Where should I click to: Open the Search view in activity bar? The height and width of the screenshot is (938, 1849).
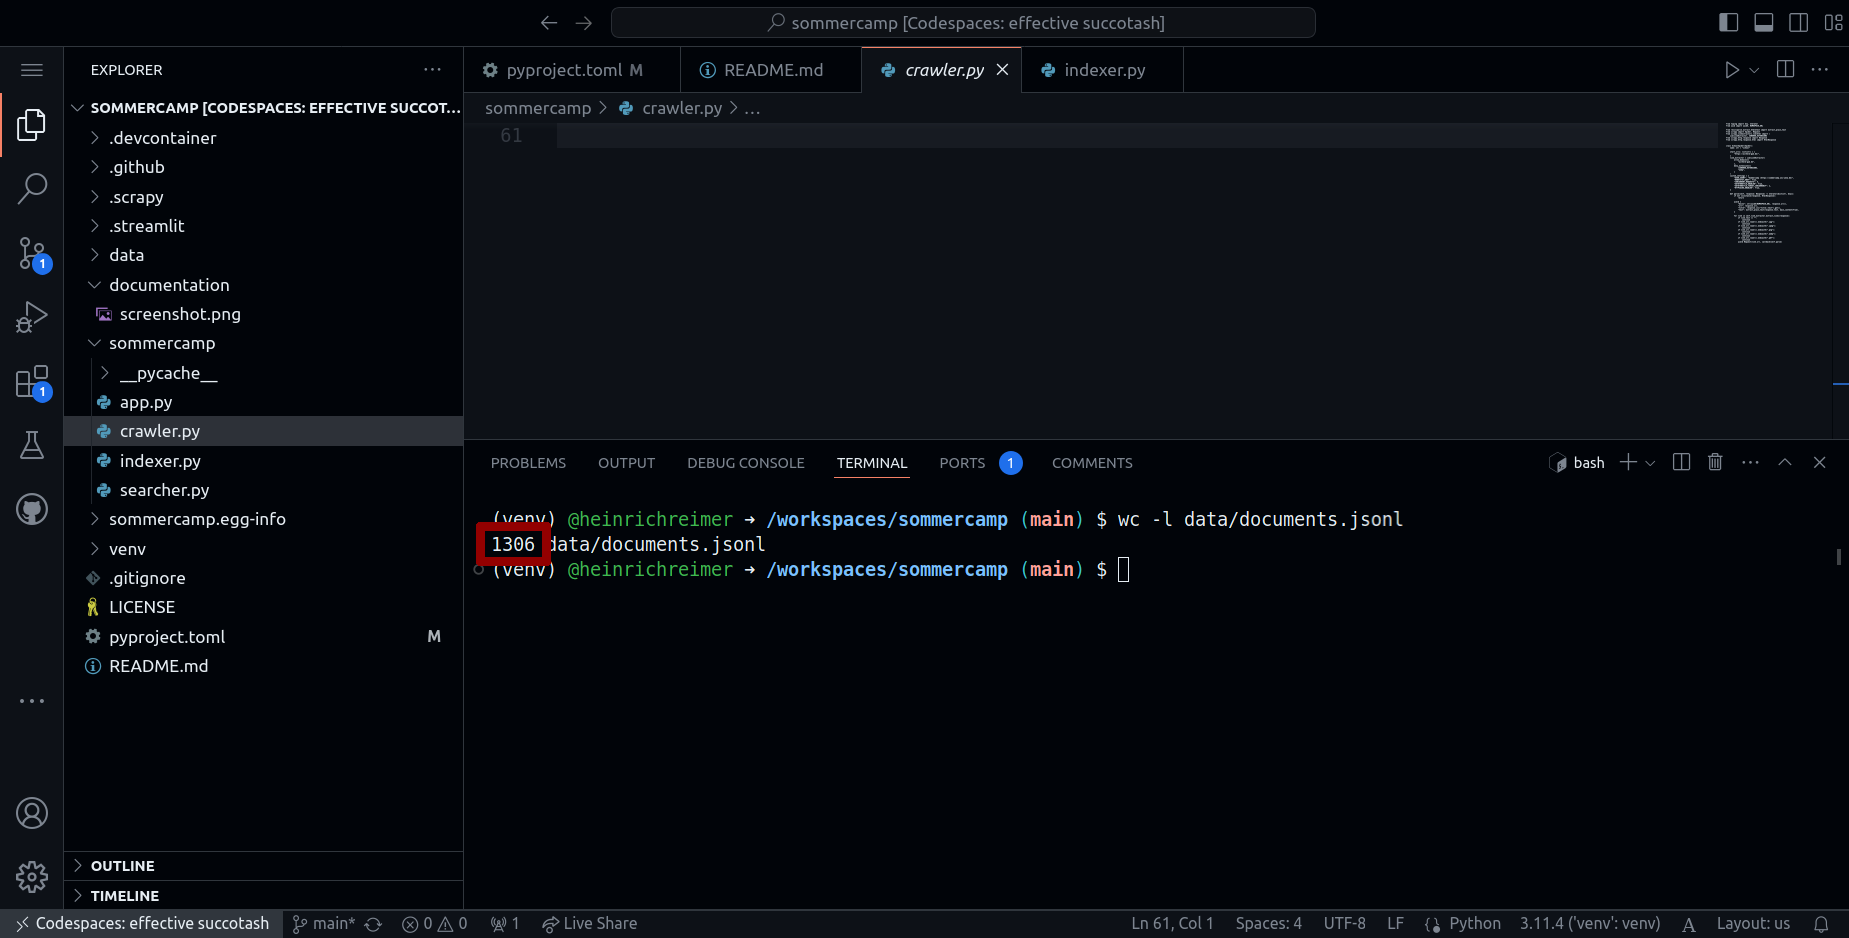point(32,188)
